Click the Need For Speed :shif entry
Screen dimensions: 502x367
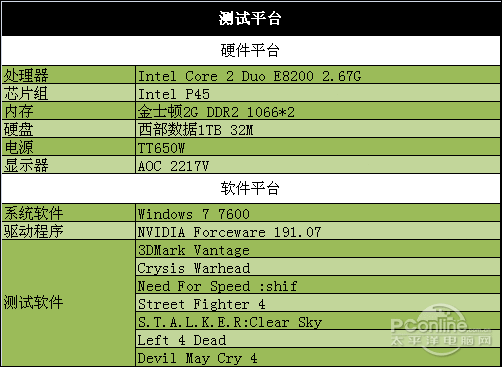[318, 285]
